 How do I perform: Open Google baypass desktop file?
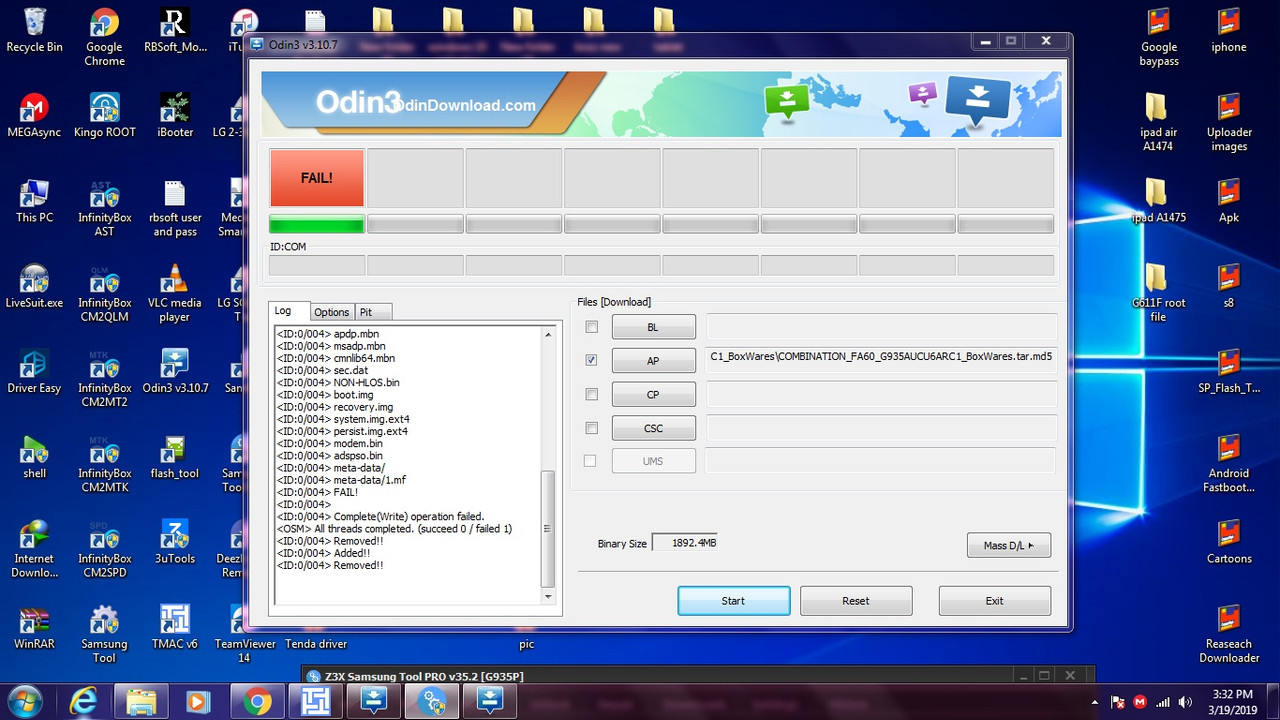pos(1159,37)
